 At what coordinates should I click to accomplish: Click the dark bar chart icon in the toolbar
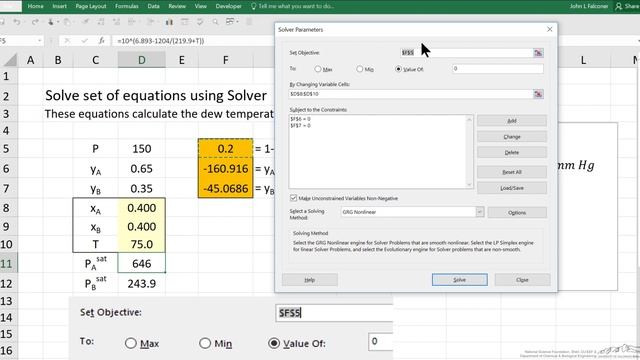pyautogui.click(x=169, y=22)
